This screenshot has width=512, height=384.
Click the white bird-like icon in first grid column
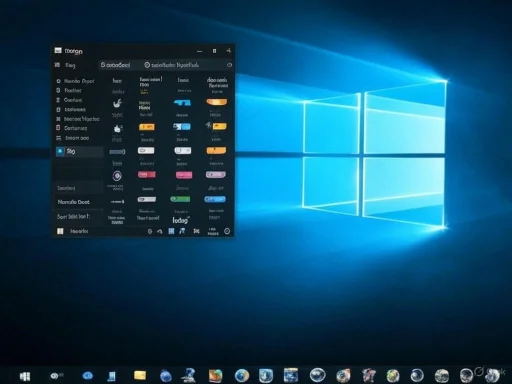(x=117, y=103)
